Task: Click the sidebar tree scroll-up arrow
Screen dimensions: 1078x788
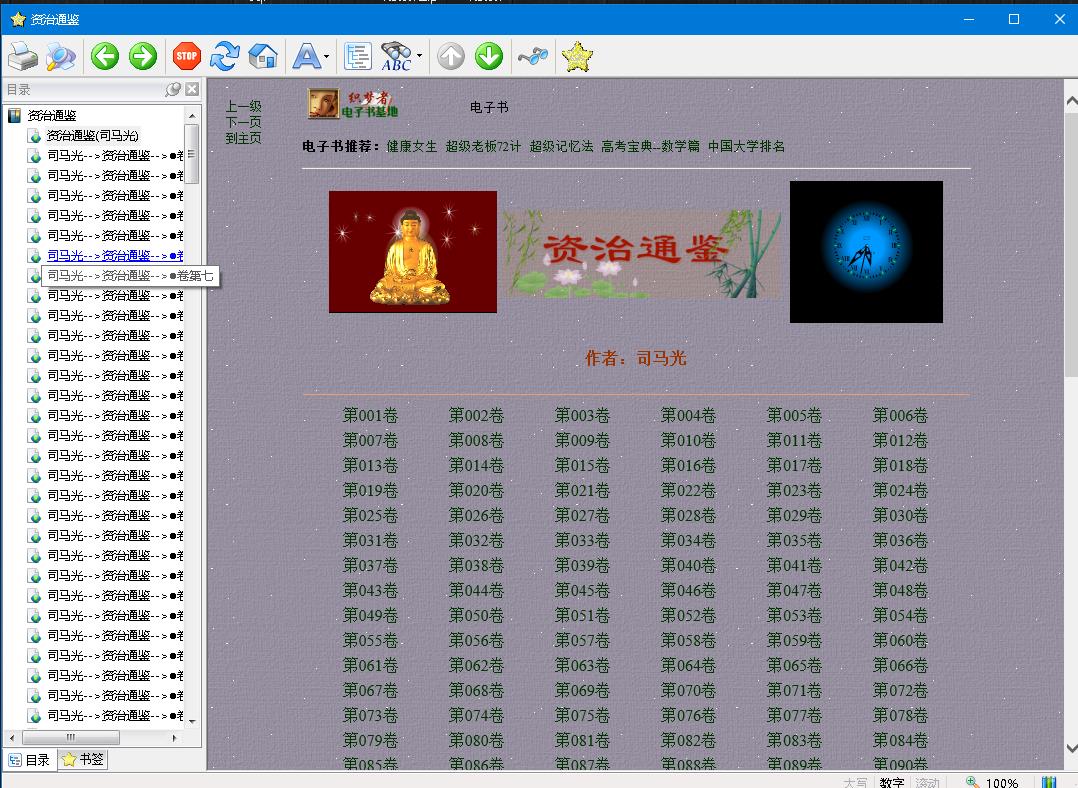Action: pyautogui.click(x=192, y=116)
